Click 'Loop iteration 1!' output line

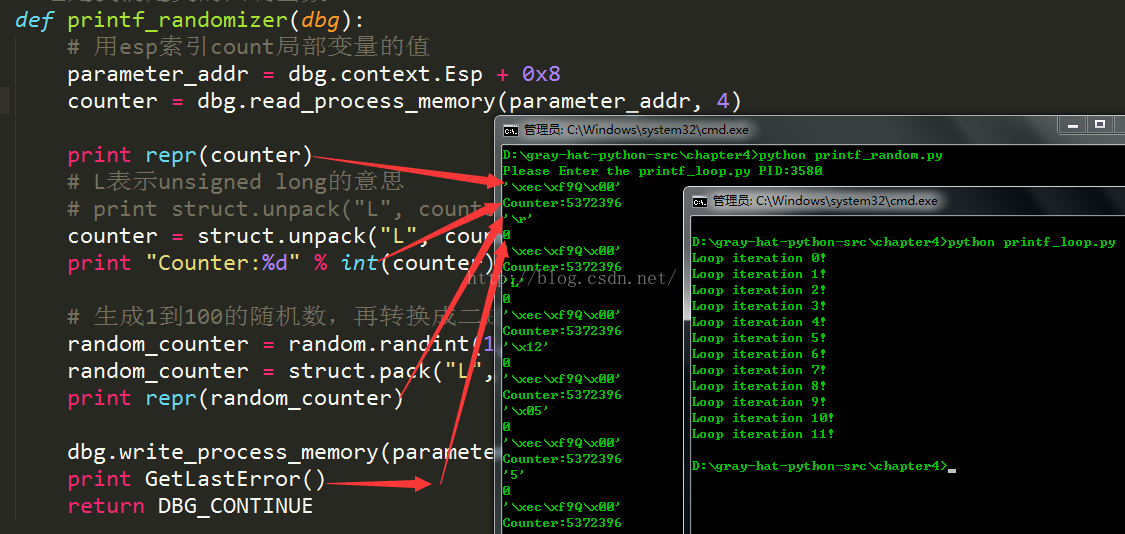pyautogui.click(x=758, y=273)
